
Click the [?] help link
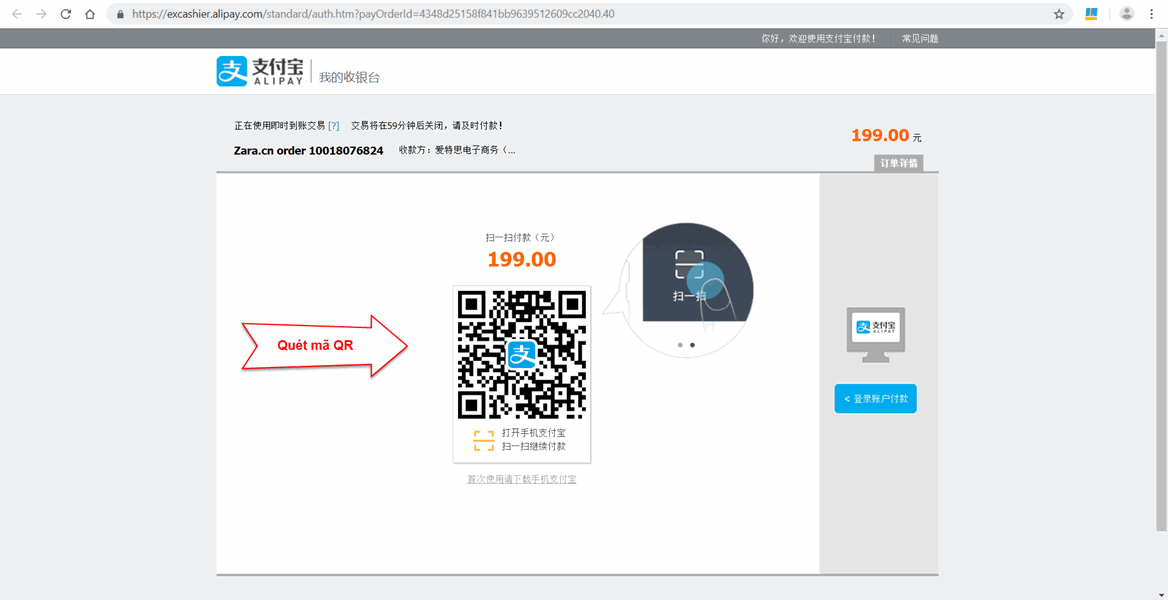pyautogui.click(x=334, y=126)
